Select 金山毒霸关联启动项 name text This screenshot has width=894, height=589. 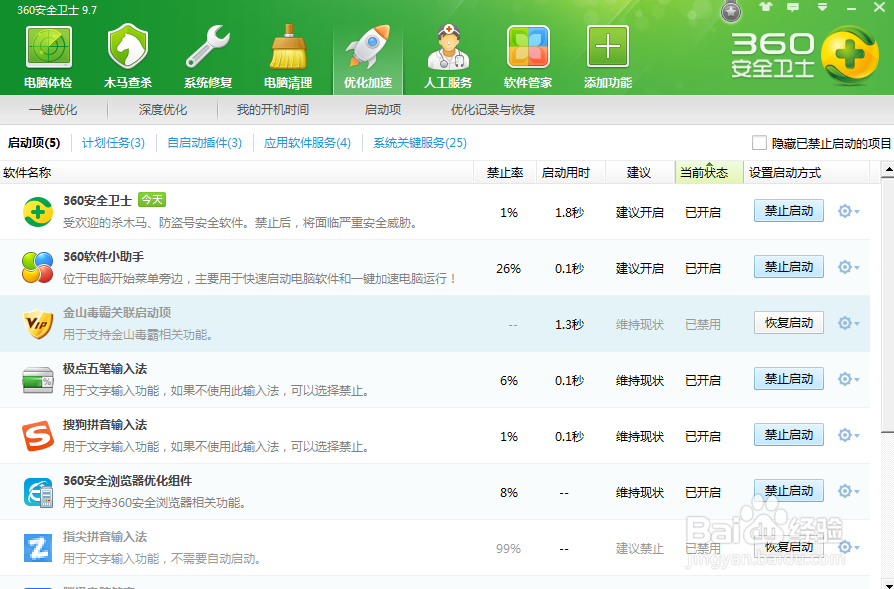(117, 312)
